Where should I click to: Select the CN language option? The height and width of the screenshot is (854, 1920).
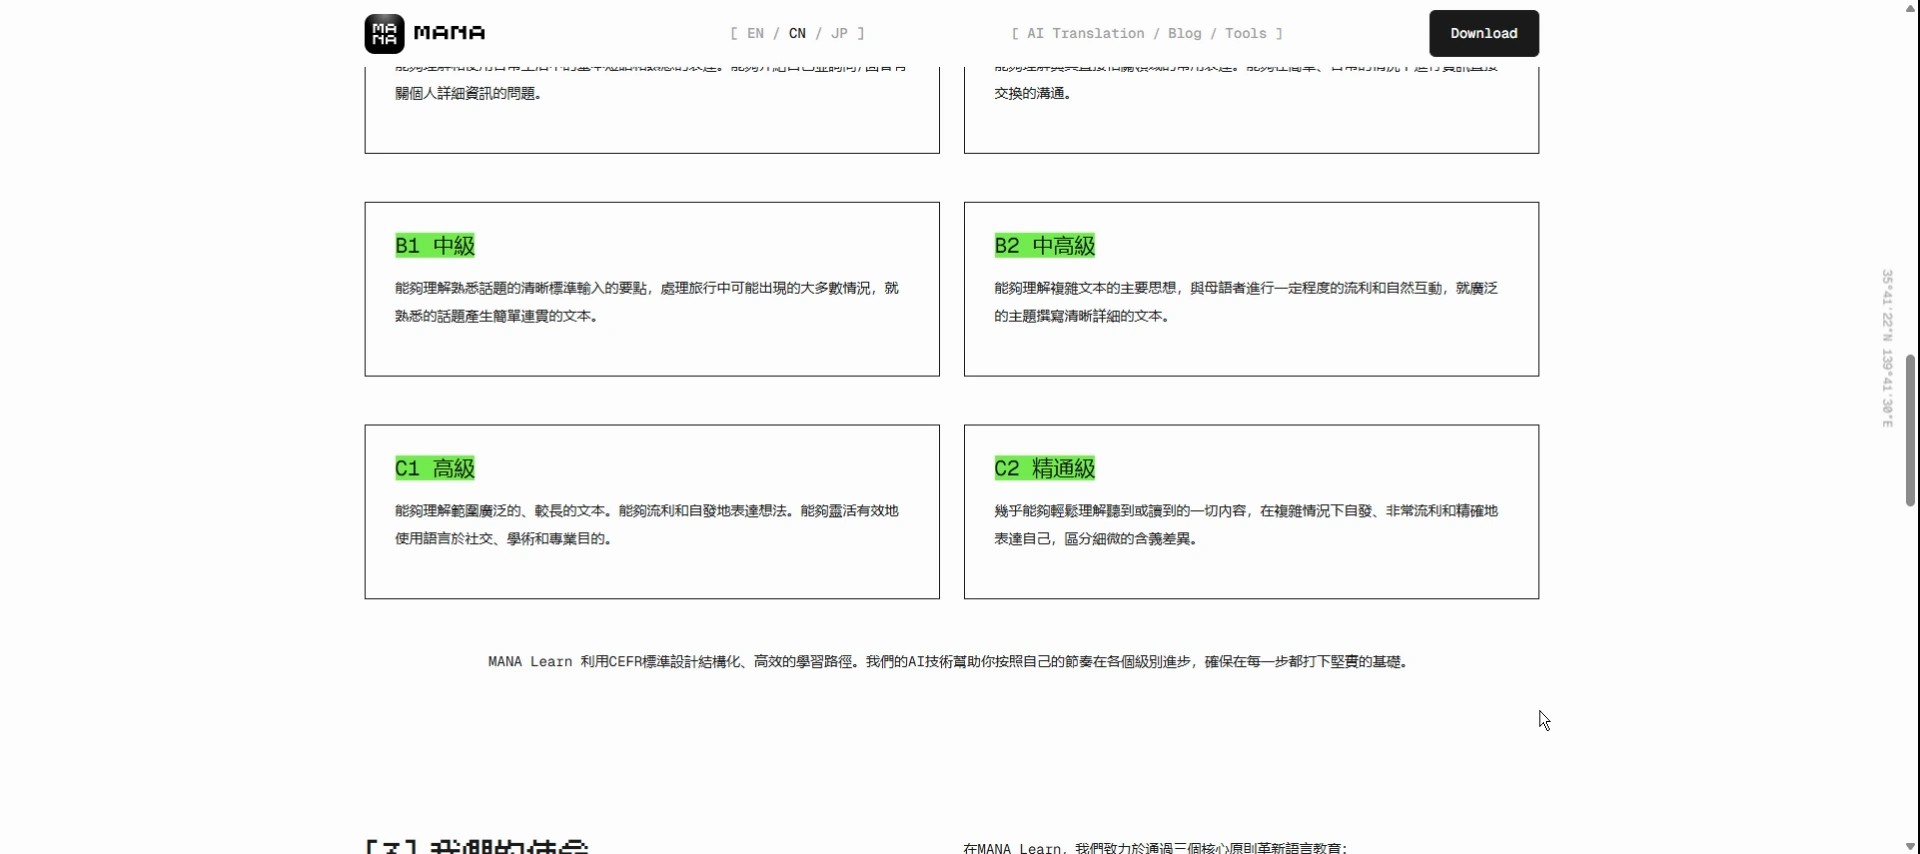click(797, 33)
